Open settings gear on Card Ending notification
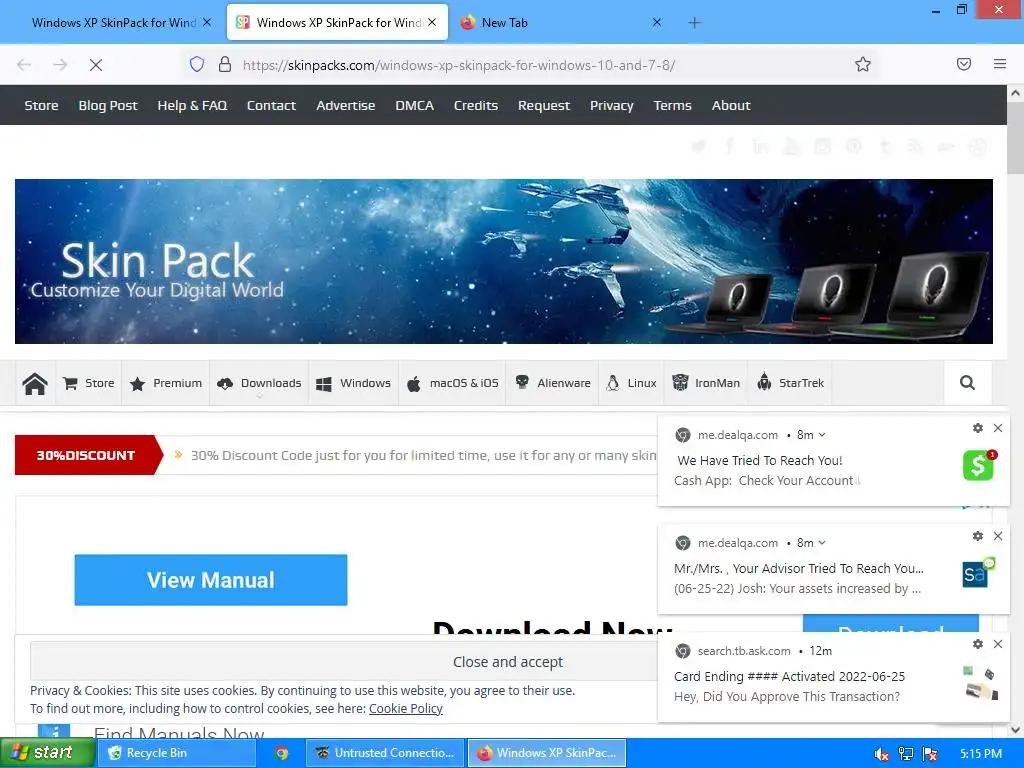The width and height of the screenshot is (1024, 768). click(978, 644)
